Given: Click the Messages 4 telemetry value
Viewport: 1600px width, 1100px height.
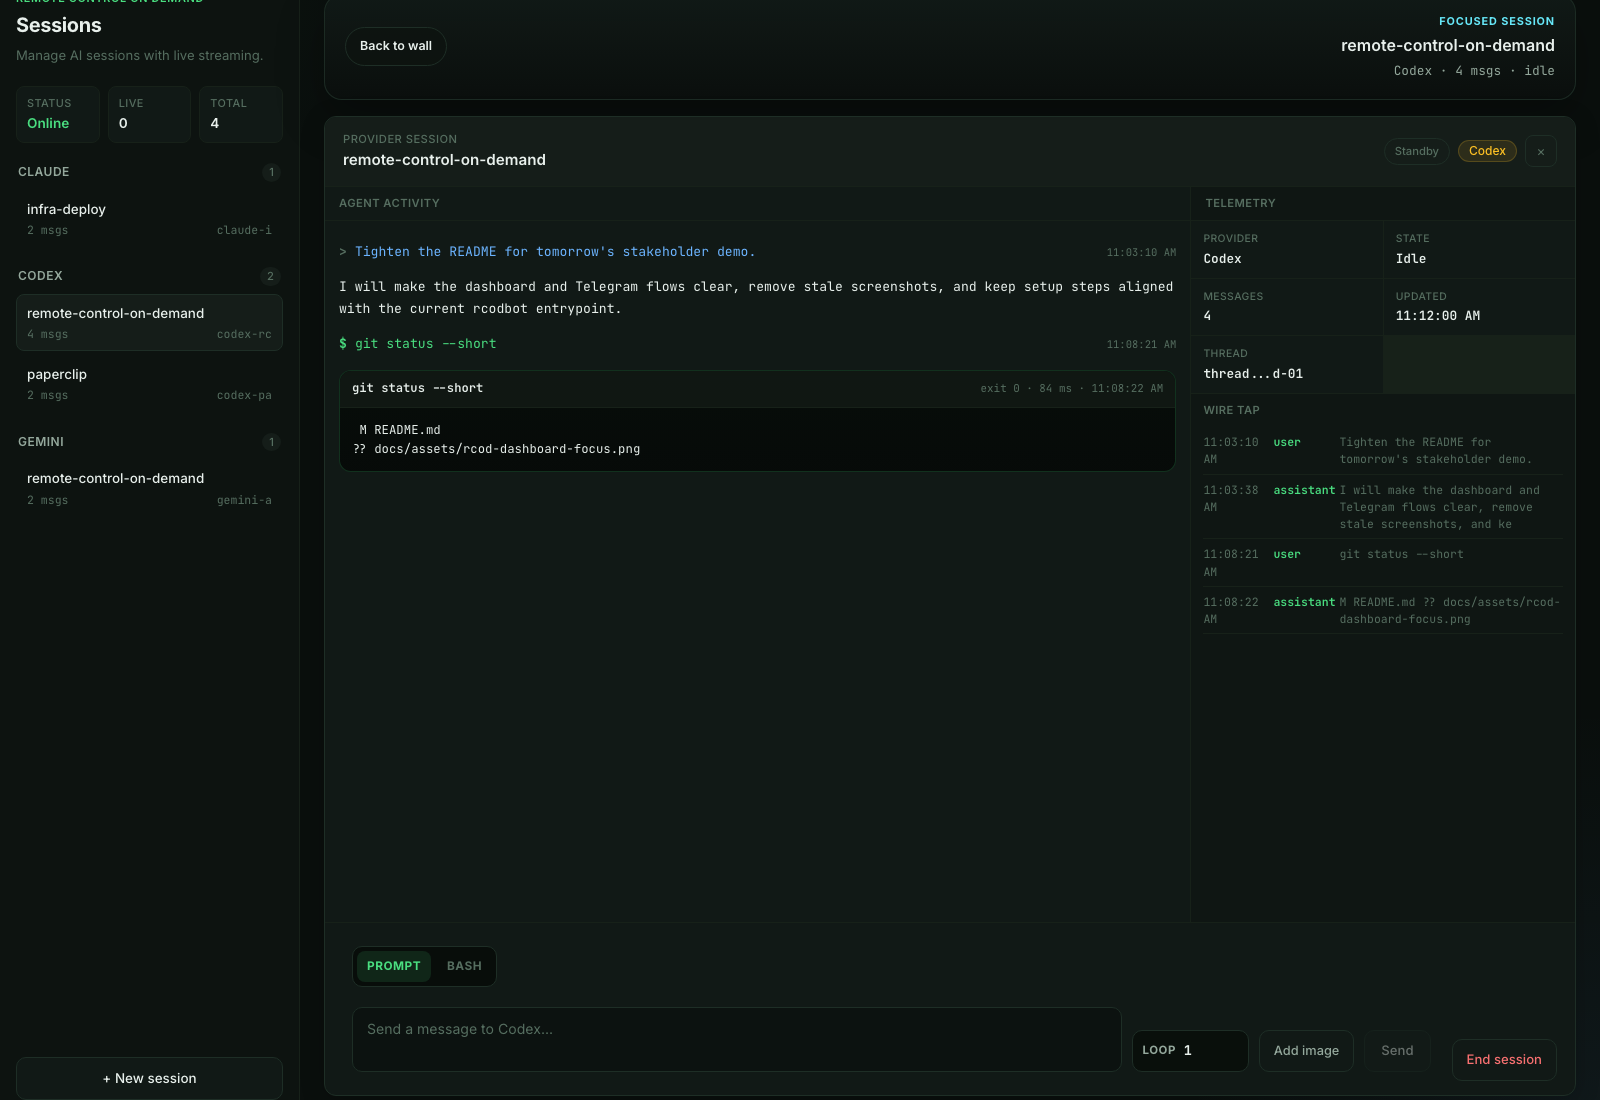Looking at the screenshot, I should (x=1207, y=316).
